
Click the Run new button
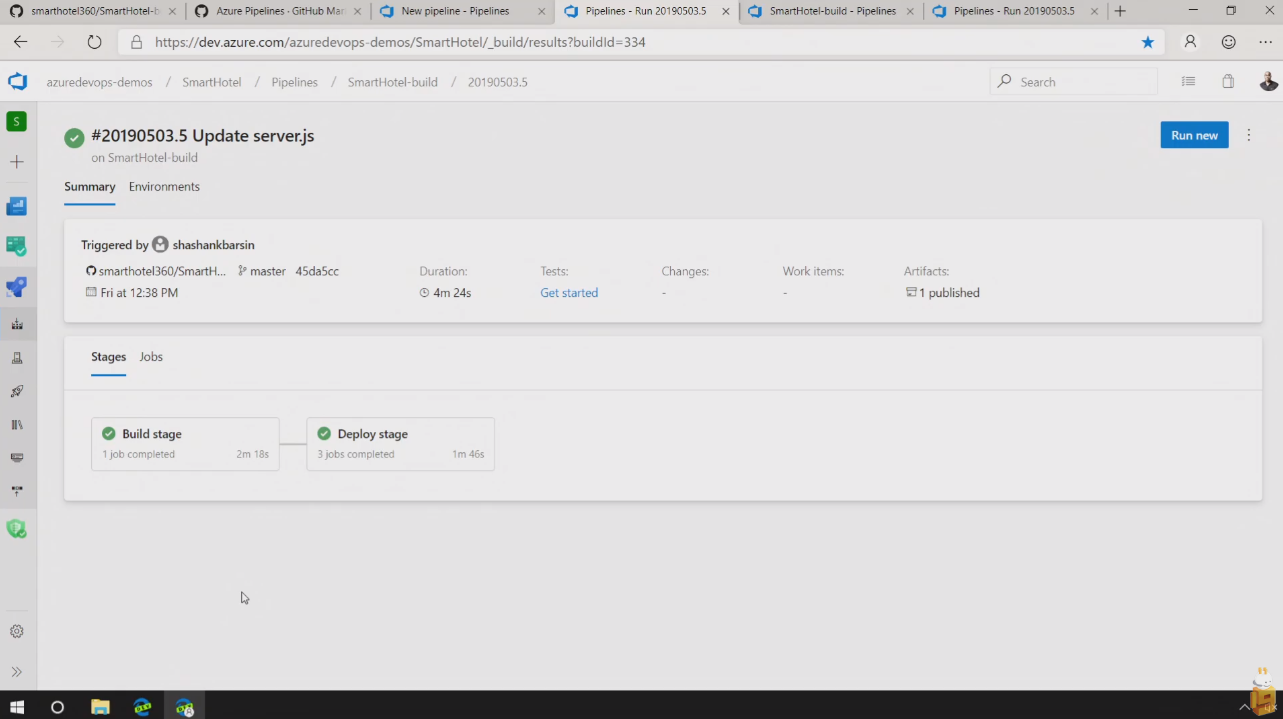[1194, 135]
